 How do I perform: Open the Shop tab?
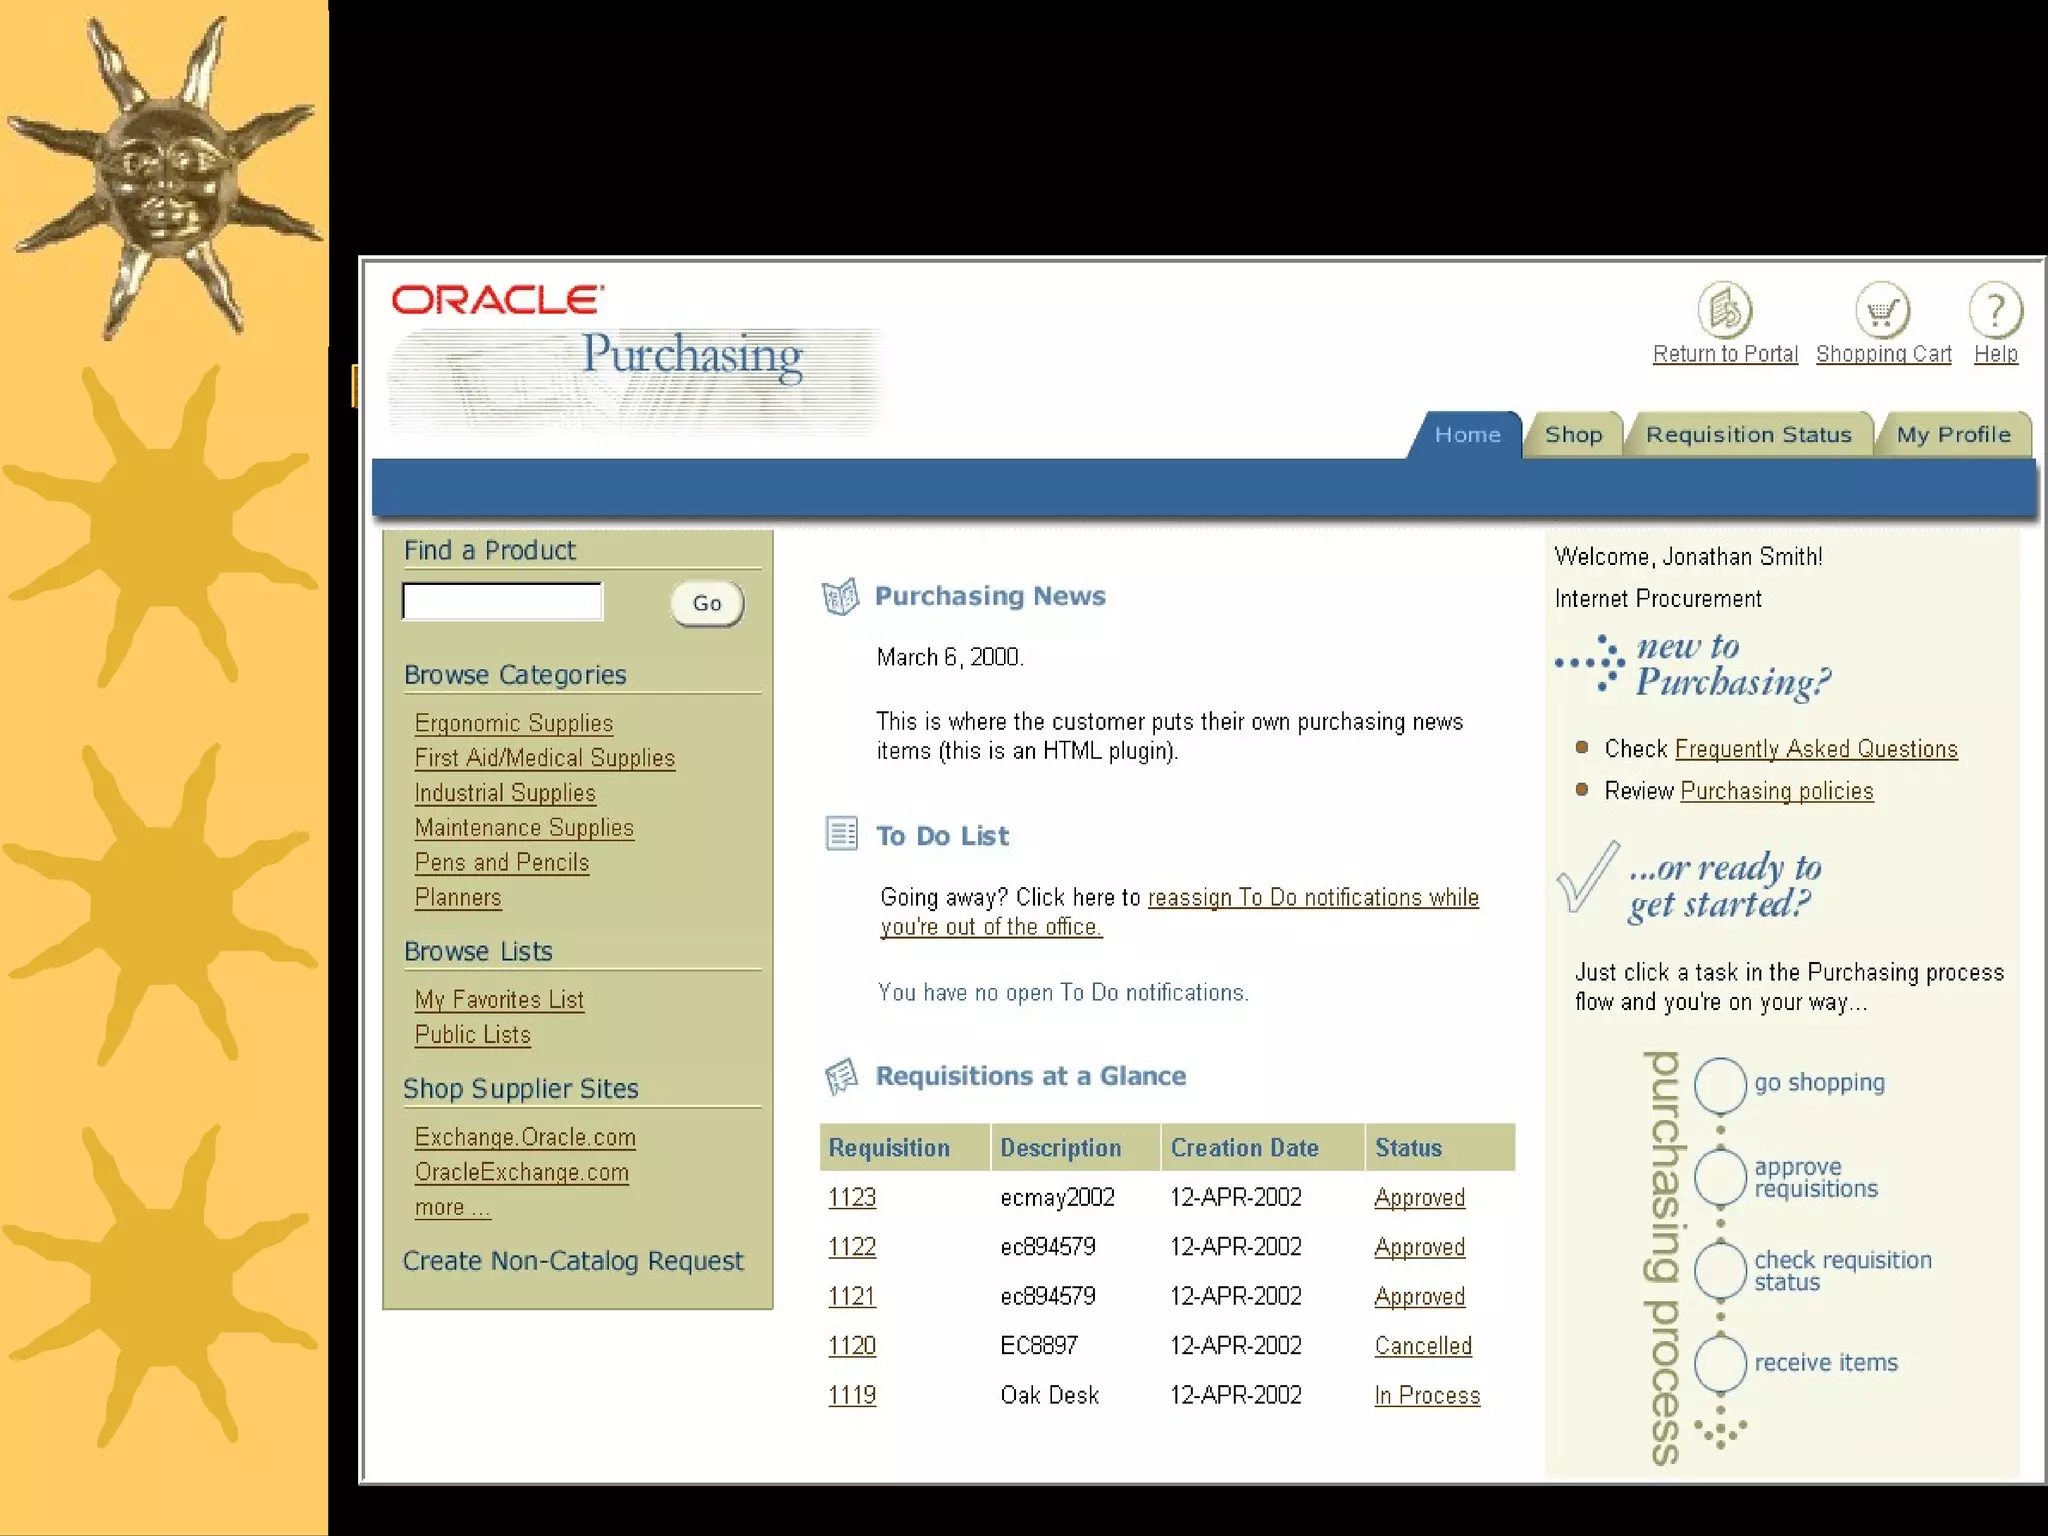tap(1573, 435)
